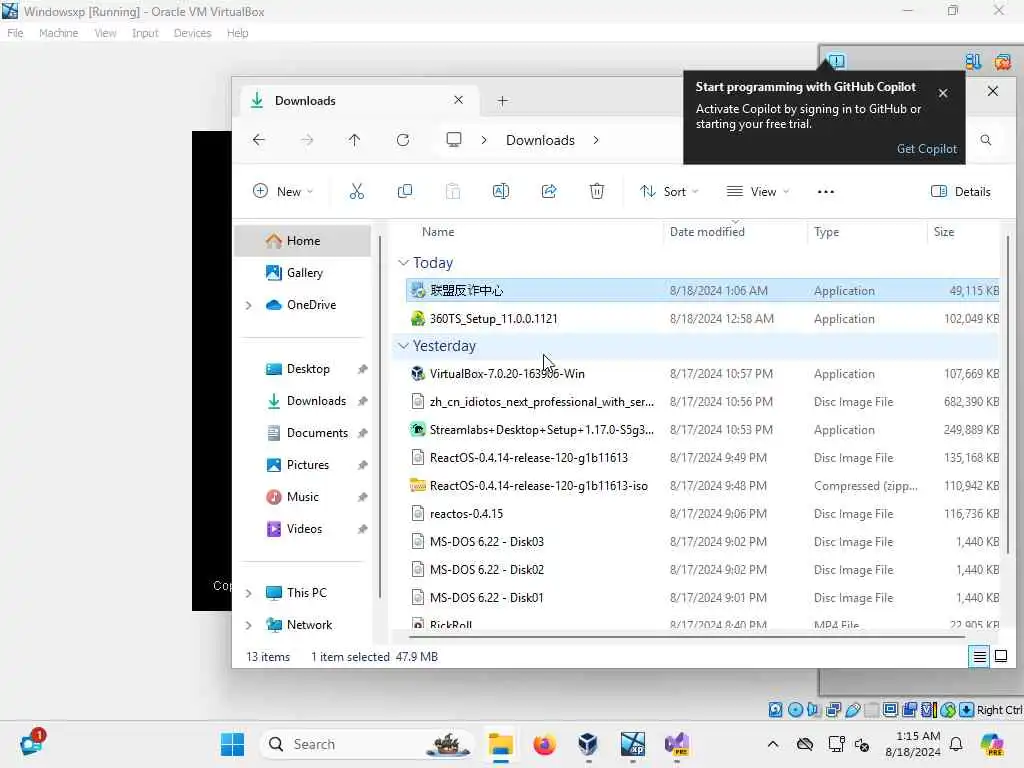This screenshot has height=768, width=1024.
Task: Open Visual Studio from taskbar
Action: click(677, 744)
